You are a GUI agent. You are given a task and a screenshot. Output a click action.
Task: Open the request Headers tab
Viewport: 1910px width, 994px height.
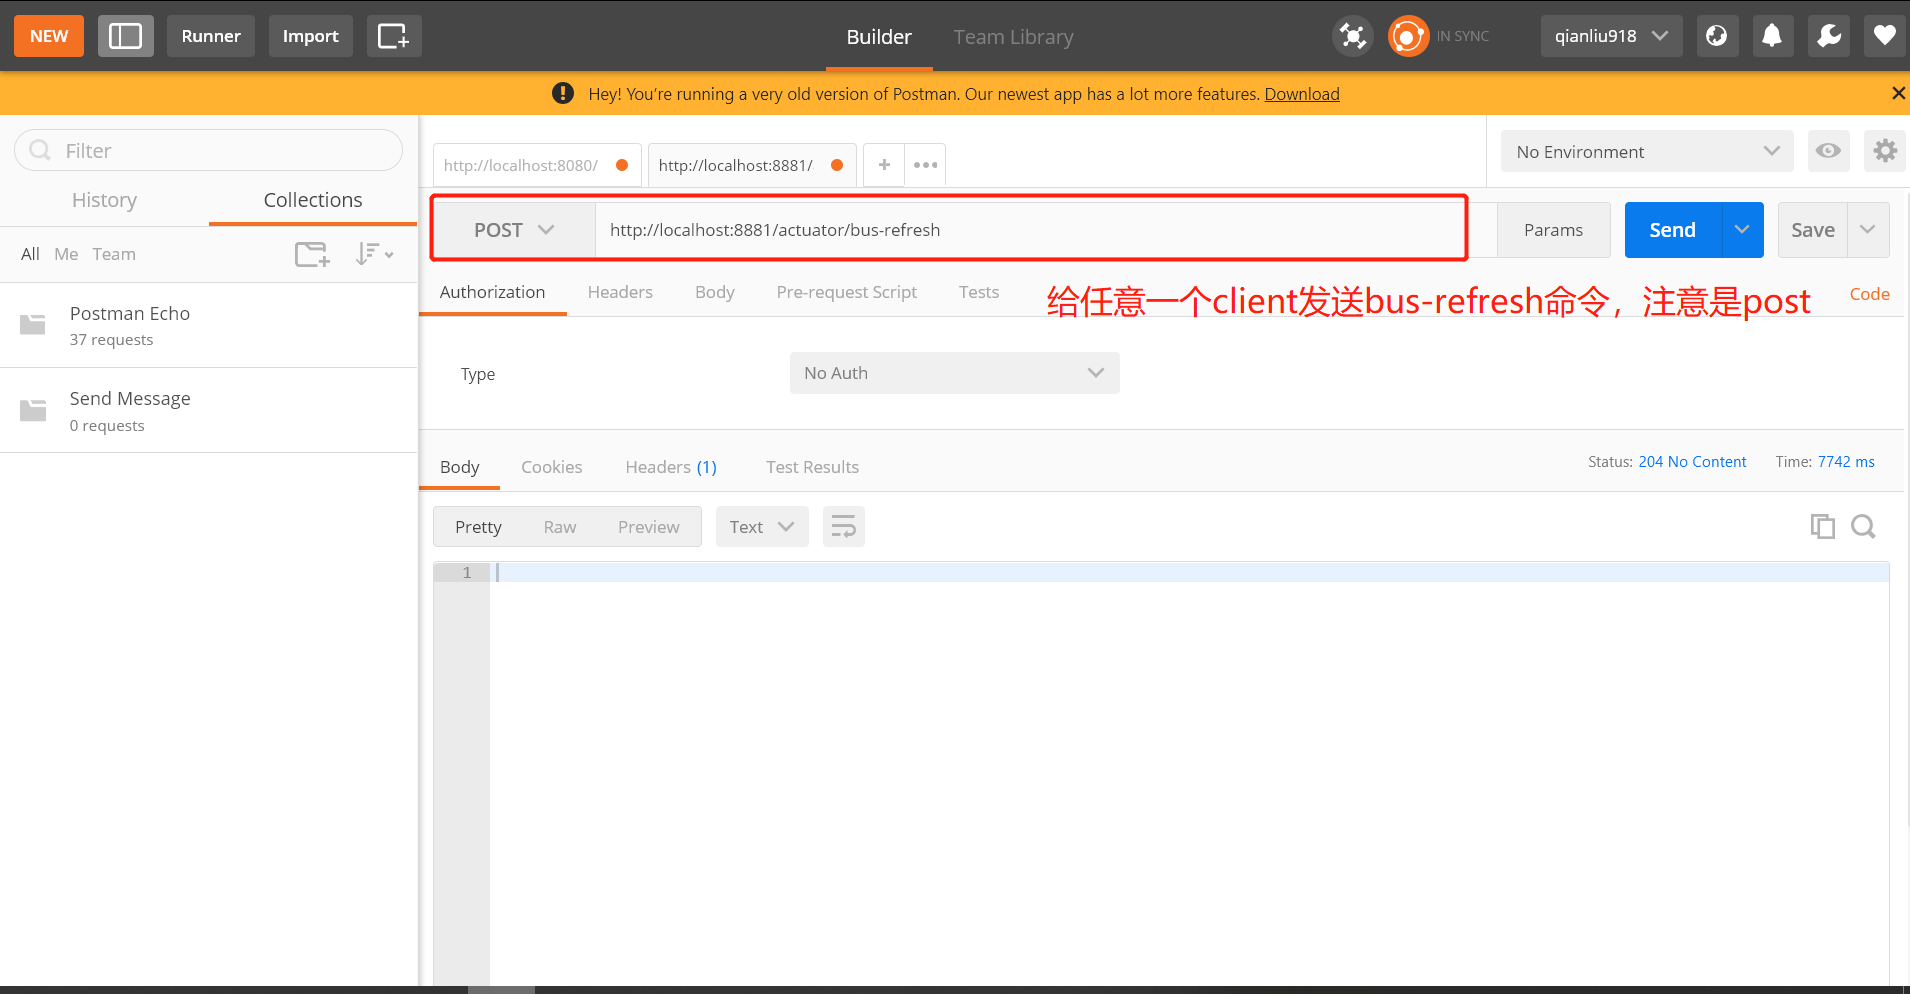(620, 292)
